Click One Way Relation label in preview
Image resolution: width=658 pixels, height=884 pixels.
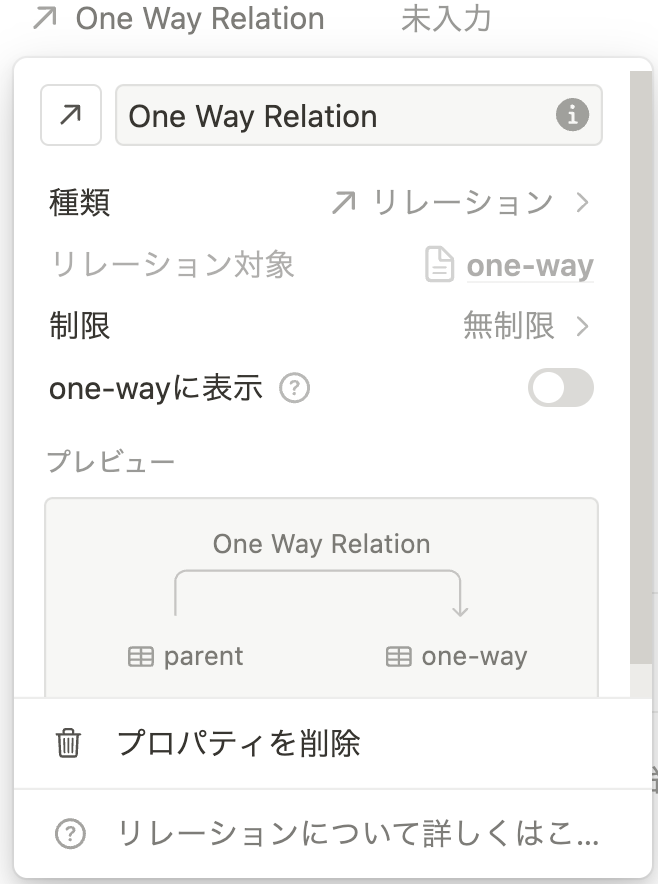point(321,545)
